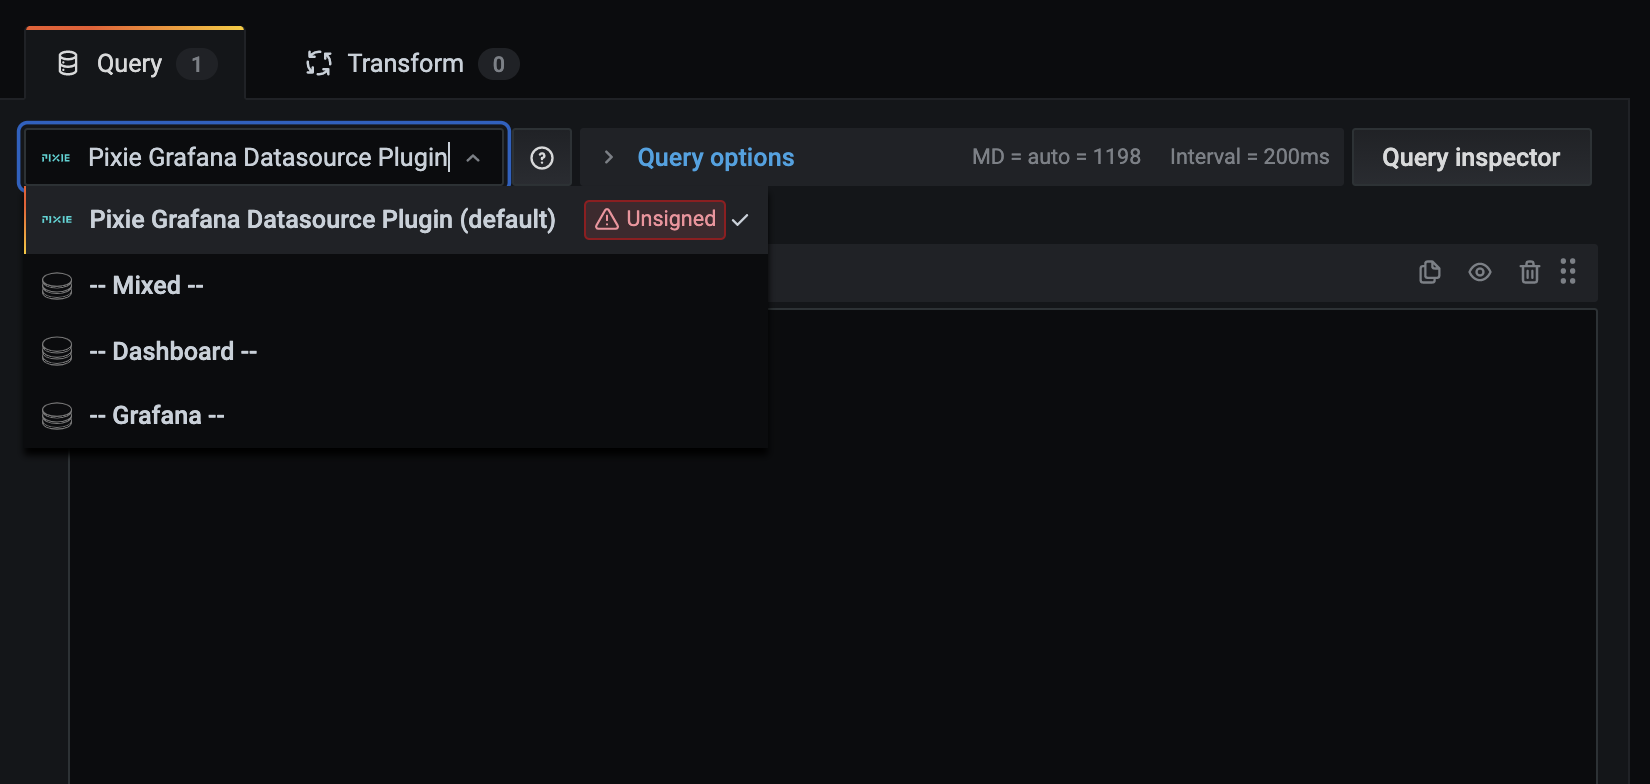Image resolution: width=1650 pixels, height=784 pixels.
Task: Click the Interval = 200ms text
Action: pyautogui.click(x=1250, y=157)
